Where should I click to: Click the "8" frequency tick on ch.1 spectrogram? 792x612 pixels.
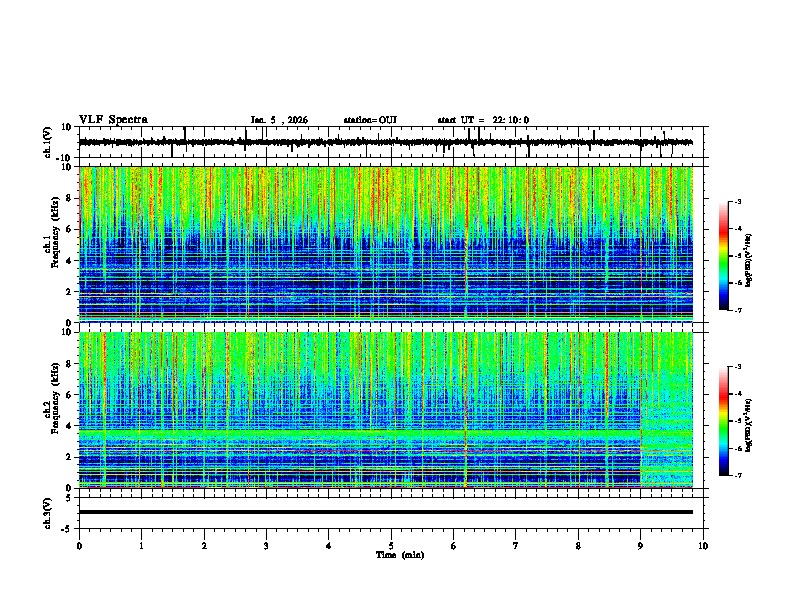(69, 198)
